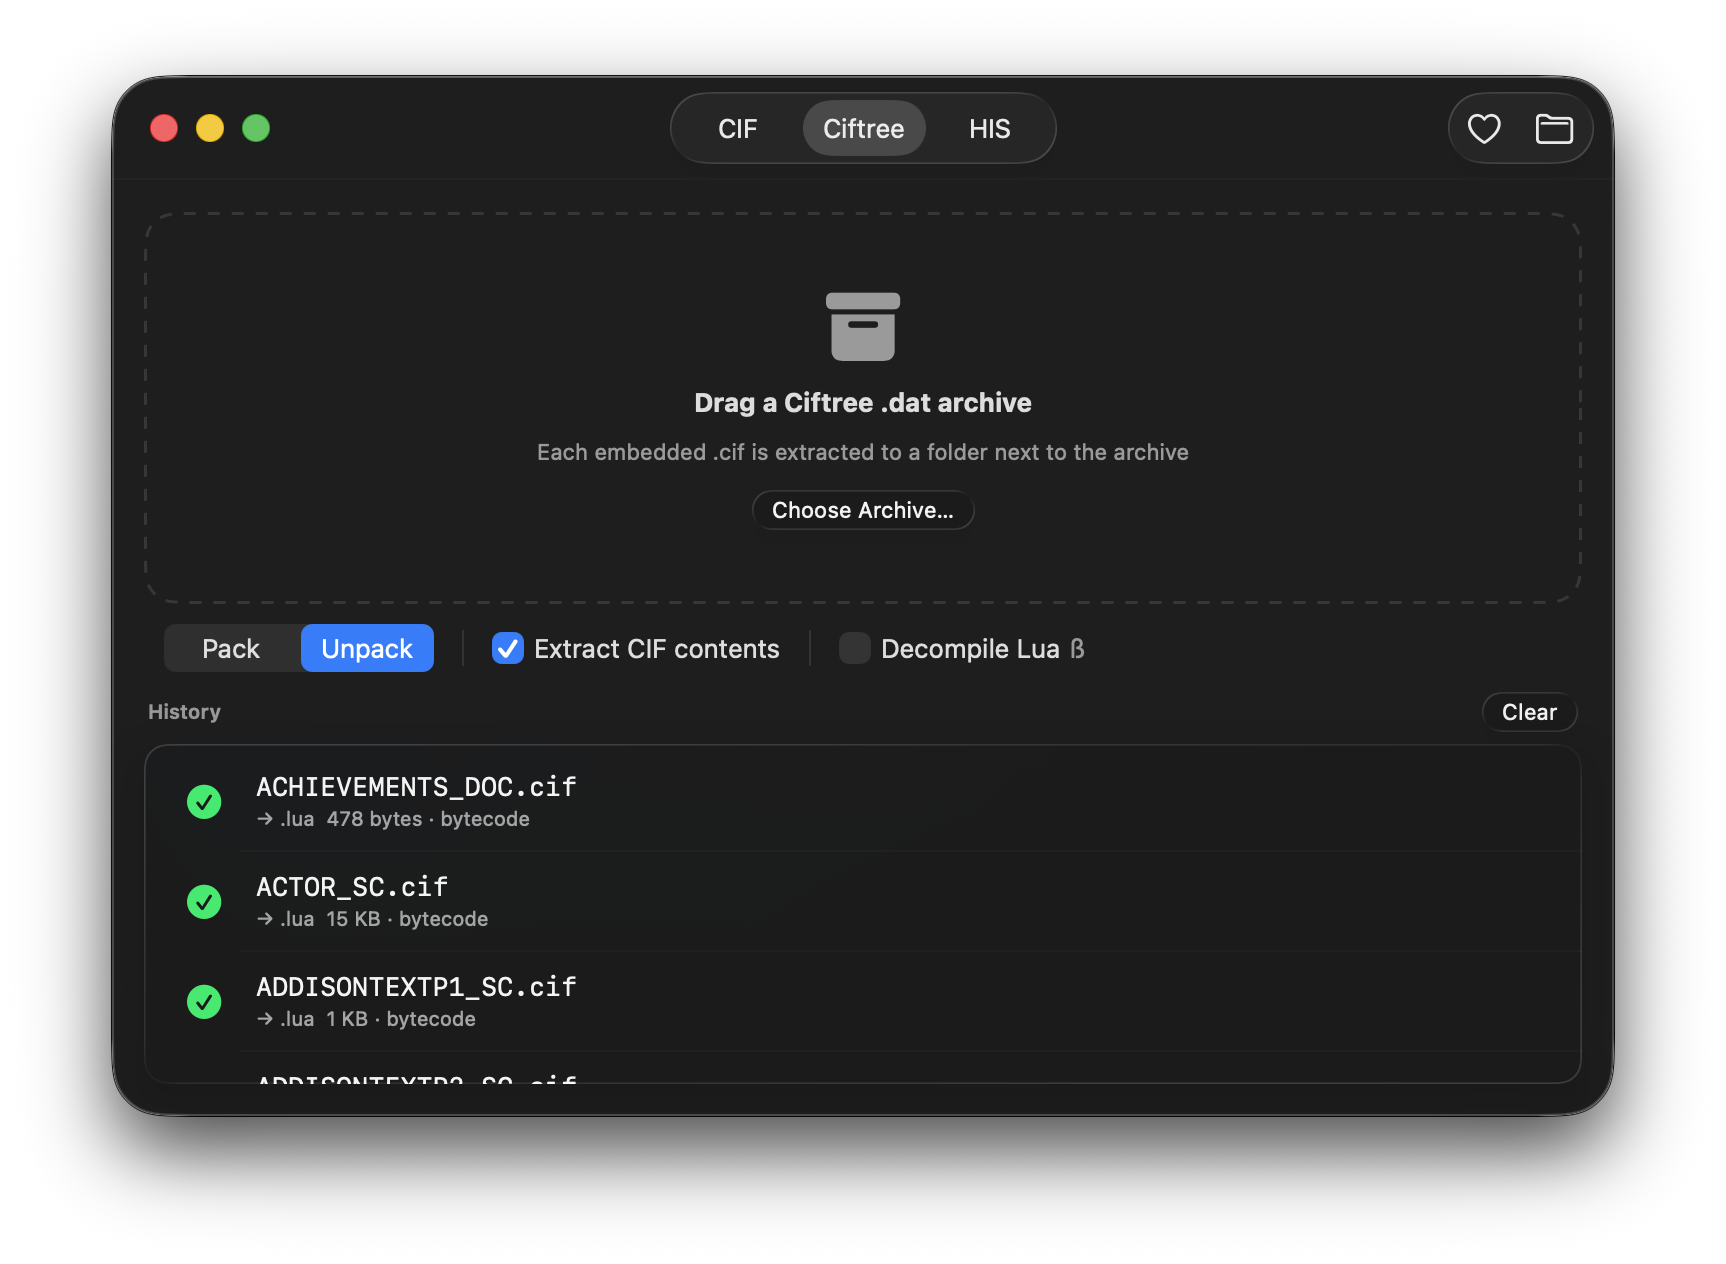
Task: Uncheck Extract CIF contents checkbox
Action: (x=508, y=649)
